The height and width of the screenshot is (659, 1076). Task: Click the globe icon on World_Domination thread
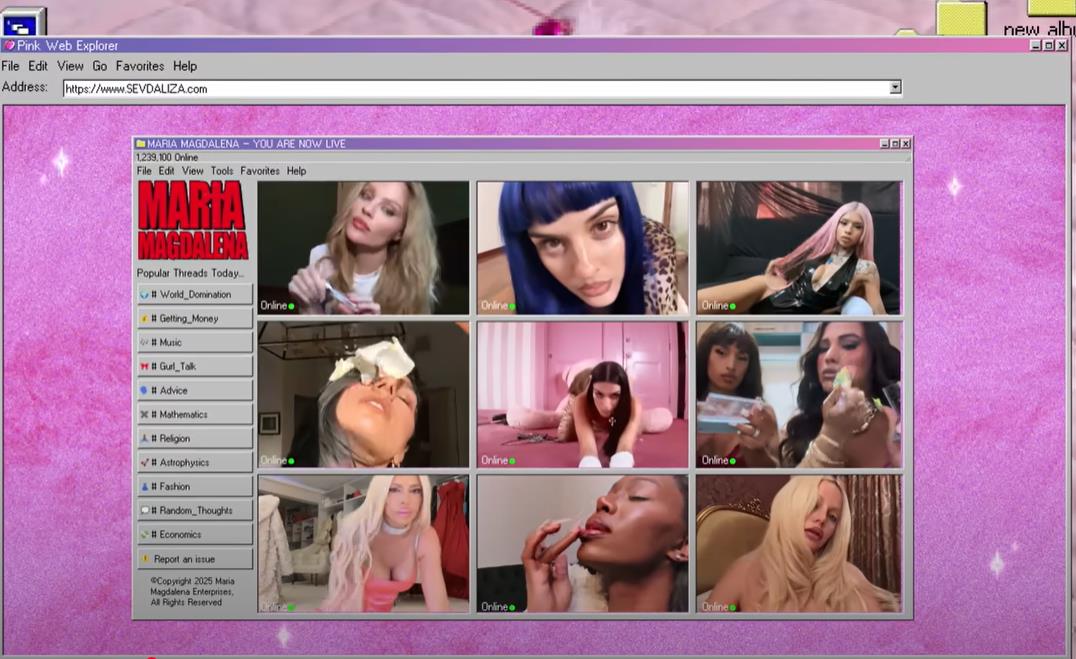tap(145, 294)
